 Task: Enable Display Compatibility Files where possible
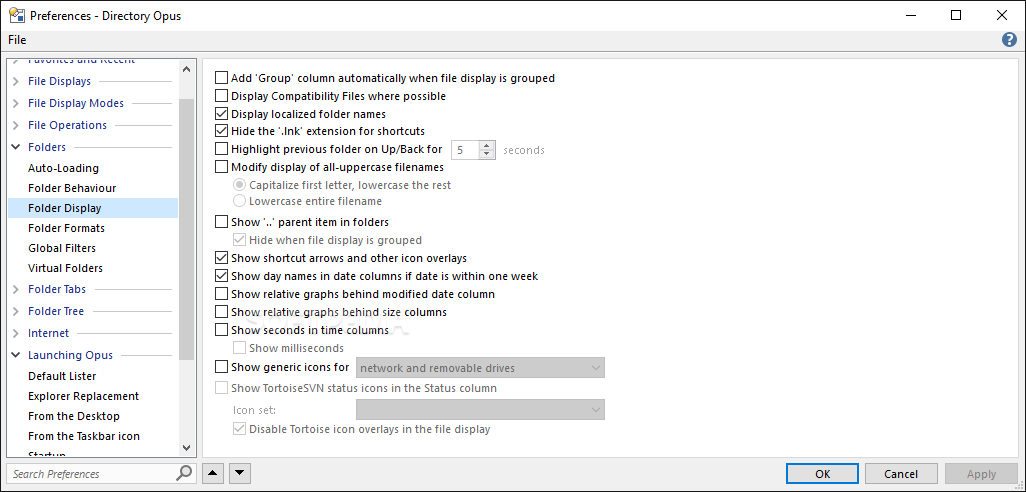[221, 96]
